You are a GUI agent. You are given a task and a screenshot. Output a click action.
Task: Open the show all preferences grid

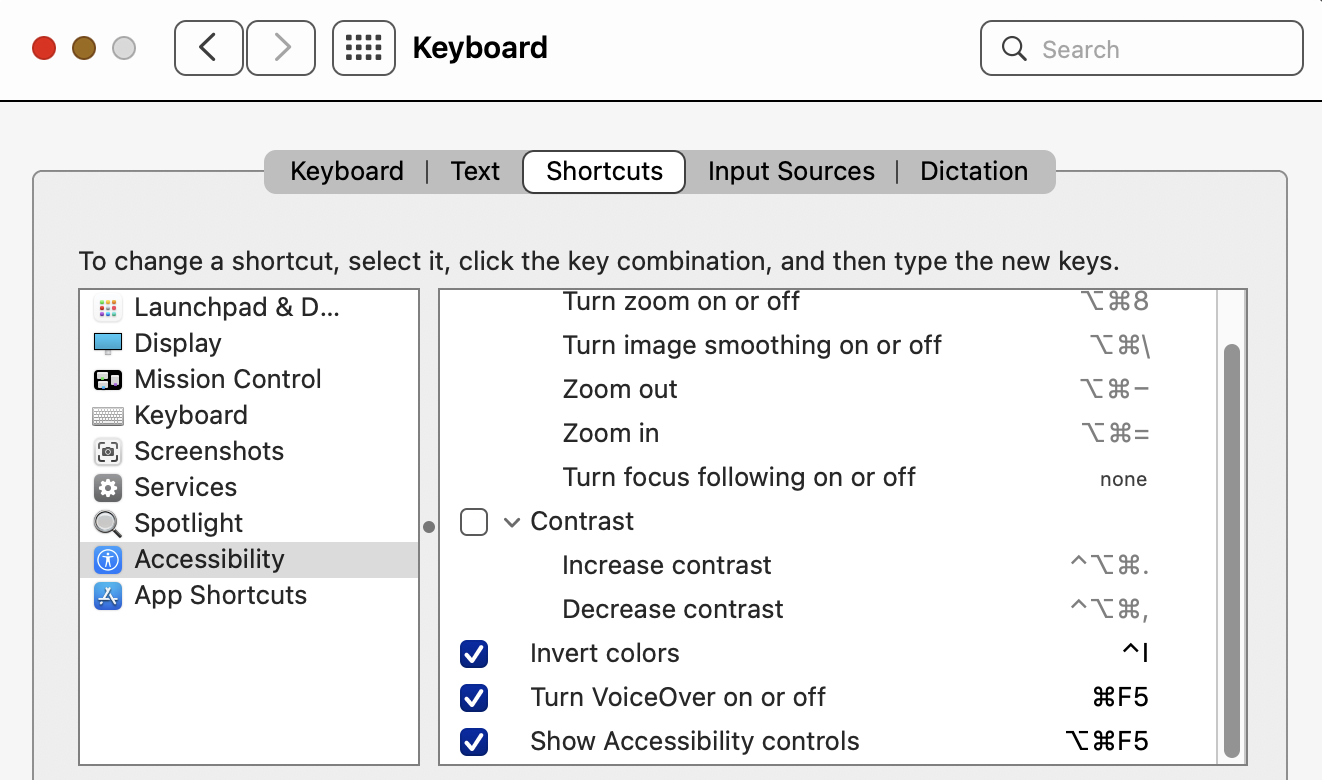pos(364,48)
